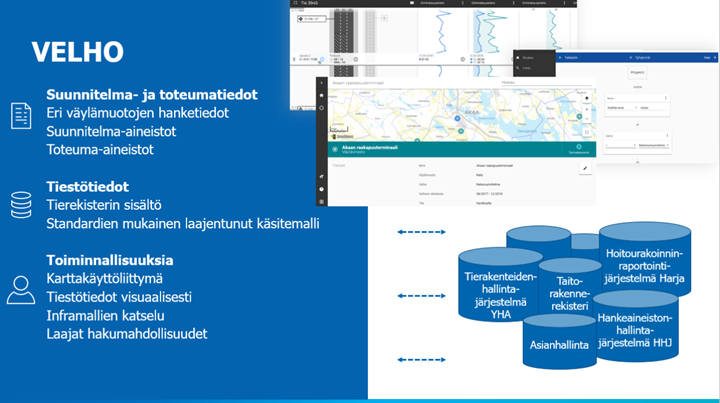The height and width of the screenshot is (403, 720).
Task: Click the Hoitourakoinnin raportointijärjestelmä Harja cylinder
Action: click(x=644, y=260)
